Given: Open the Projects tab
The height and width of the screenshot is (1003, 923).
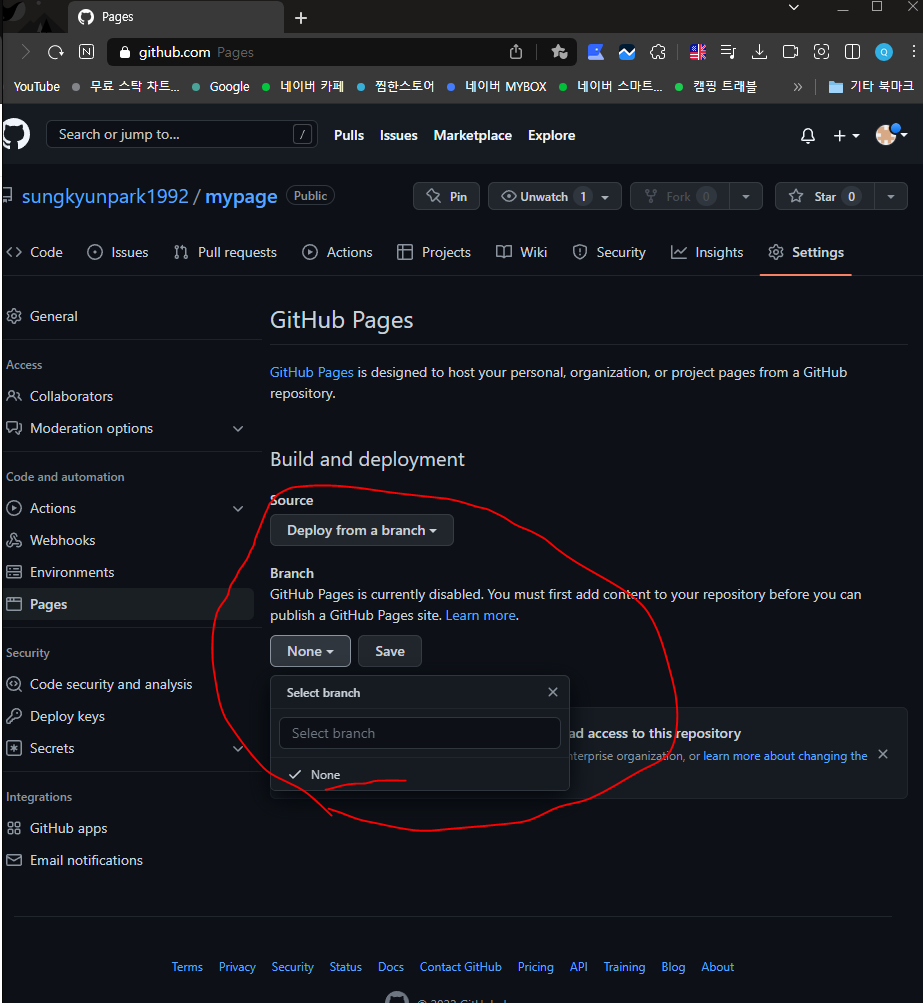Looking at the screenshot, I should pos(434,252).
